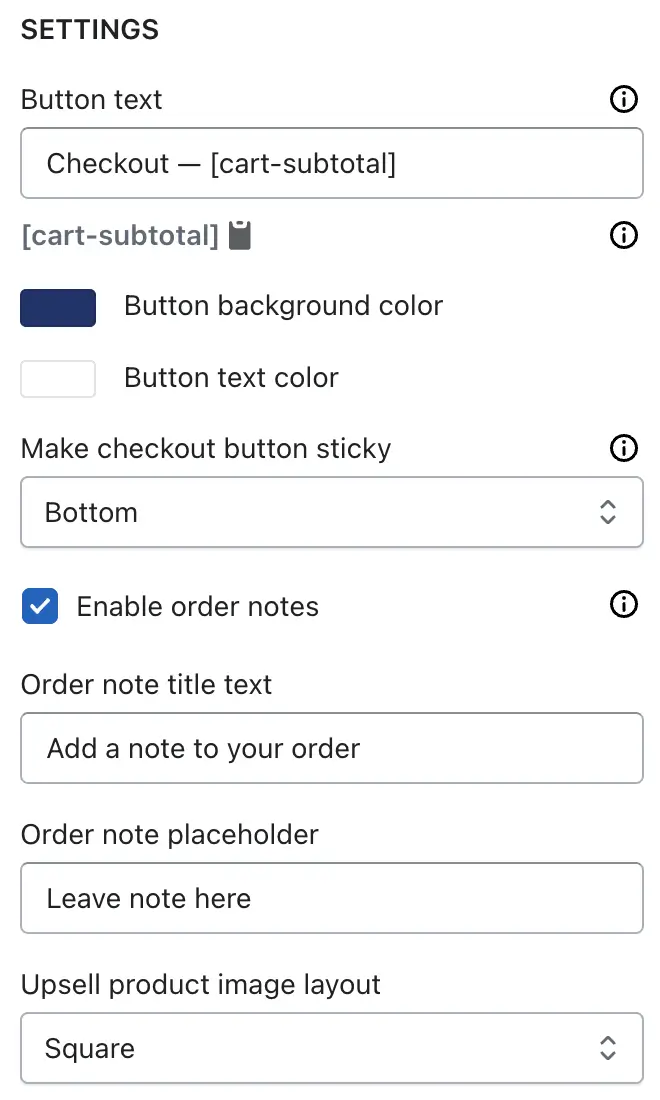This screenshot has height=1100, width=660.
Task: Click the [cart-subtotal] variable link
Action: pyautogui.click(x=120, y=236)
